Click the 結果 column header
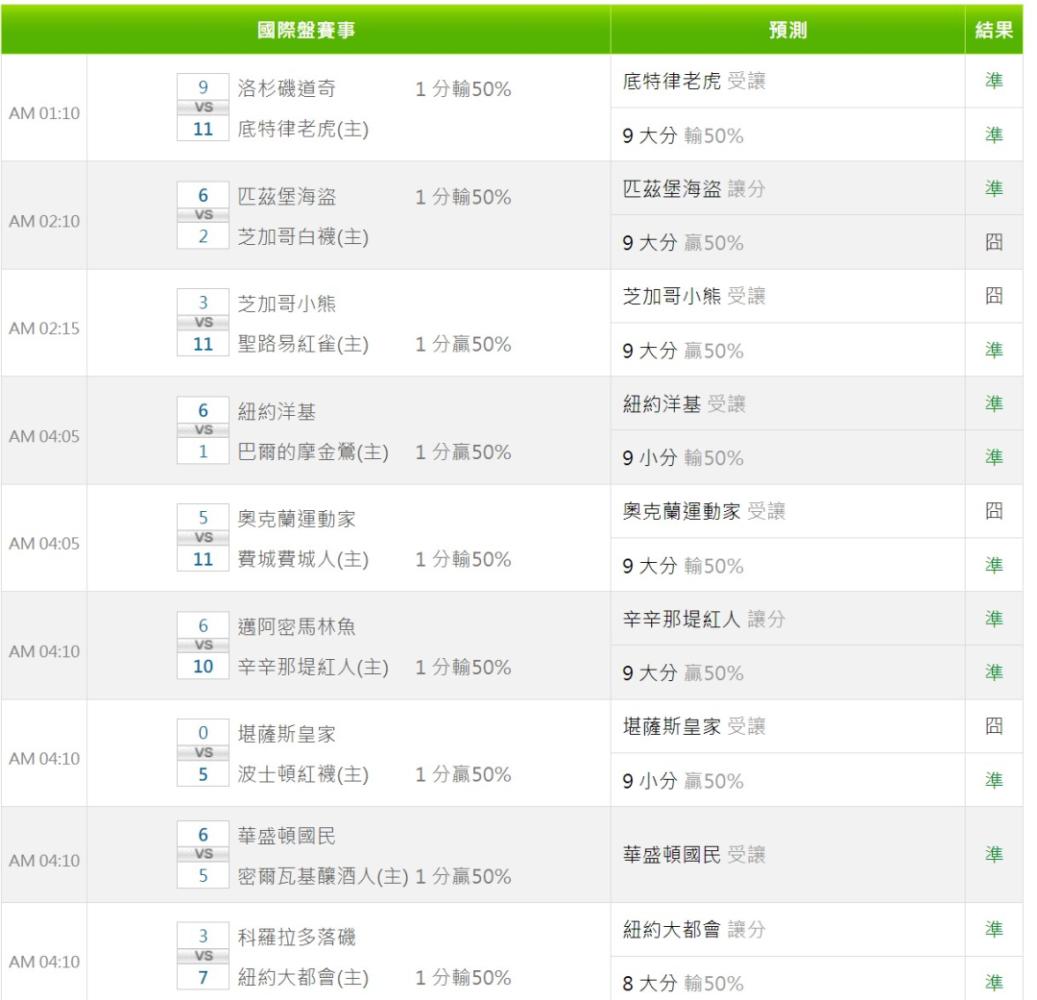Viewport: 1037px width, 1000px height. (x=993, y=30)
